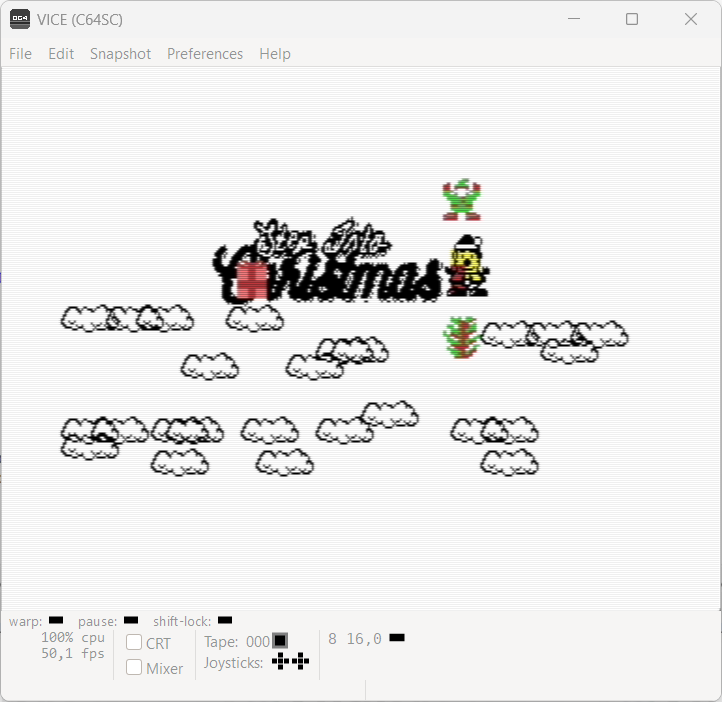Click the green elf sprite above the title
722x702 pixels.
coord(461,200)
